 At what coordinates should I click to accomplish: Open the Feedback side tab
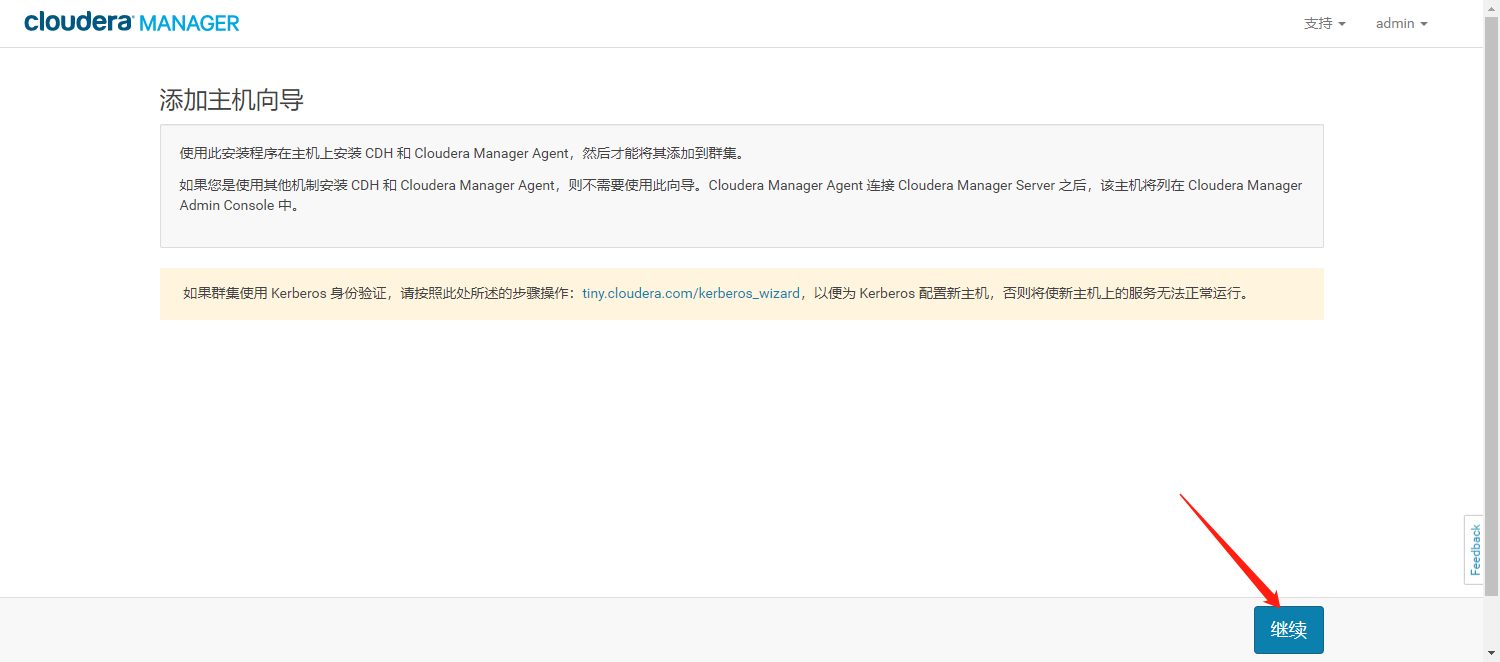pyautogui.click(x=1474, y=549)
